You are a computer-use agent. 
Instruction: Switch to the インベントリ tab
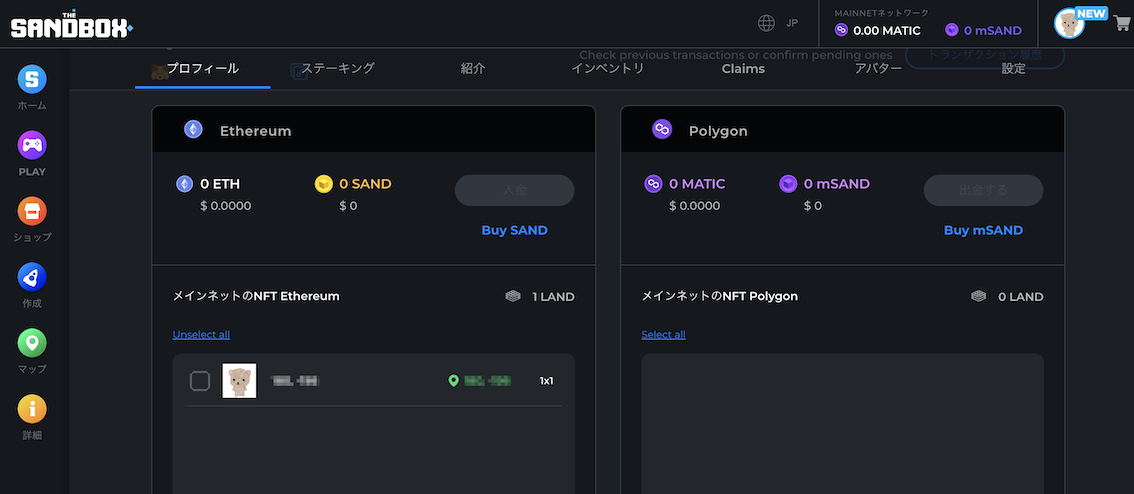pyautogui.click(x=608, y=69)
